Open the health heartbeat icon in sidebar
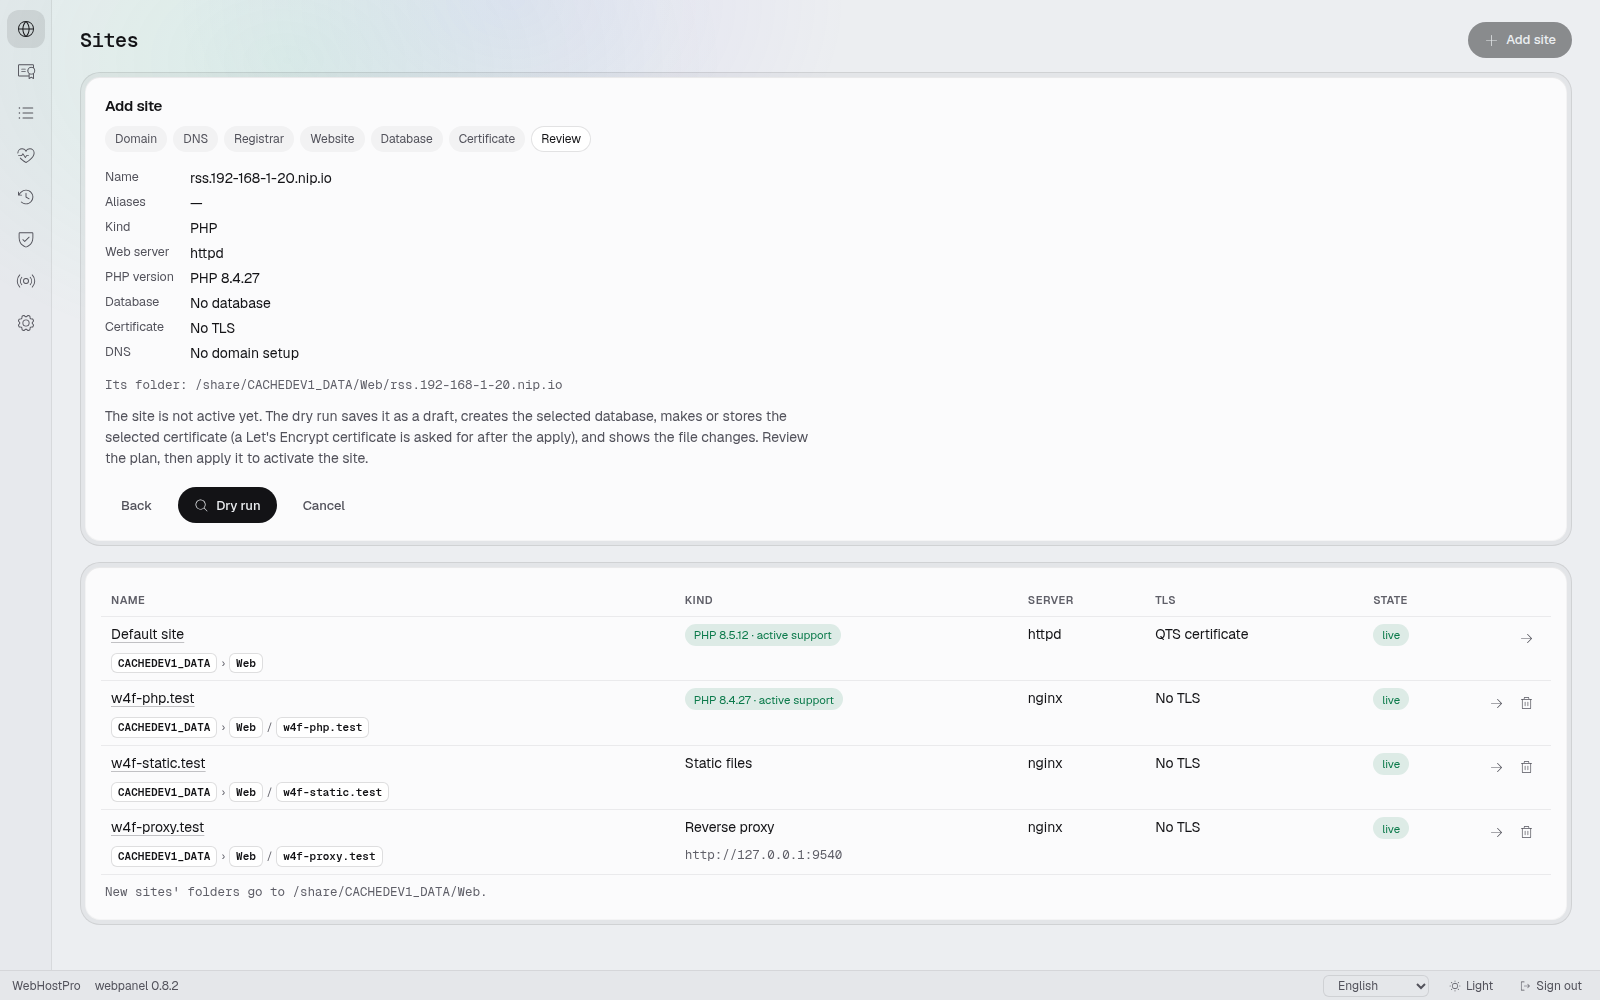This screenshot has width=1600, height=1000. pyautogui.click(x=26, y=155)
